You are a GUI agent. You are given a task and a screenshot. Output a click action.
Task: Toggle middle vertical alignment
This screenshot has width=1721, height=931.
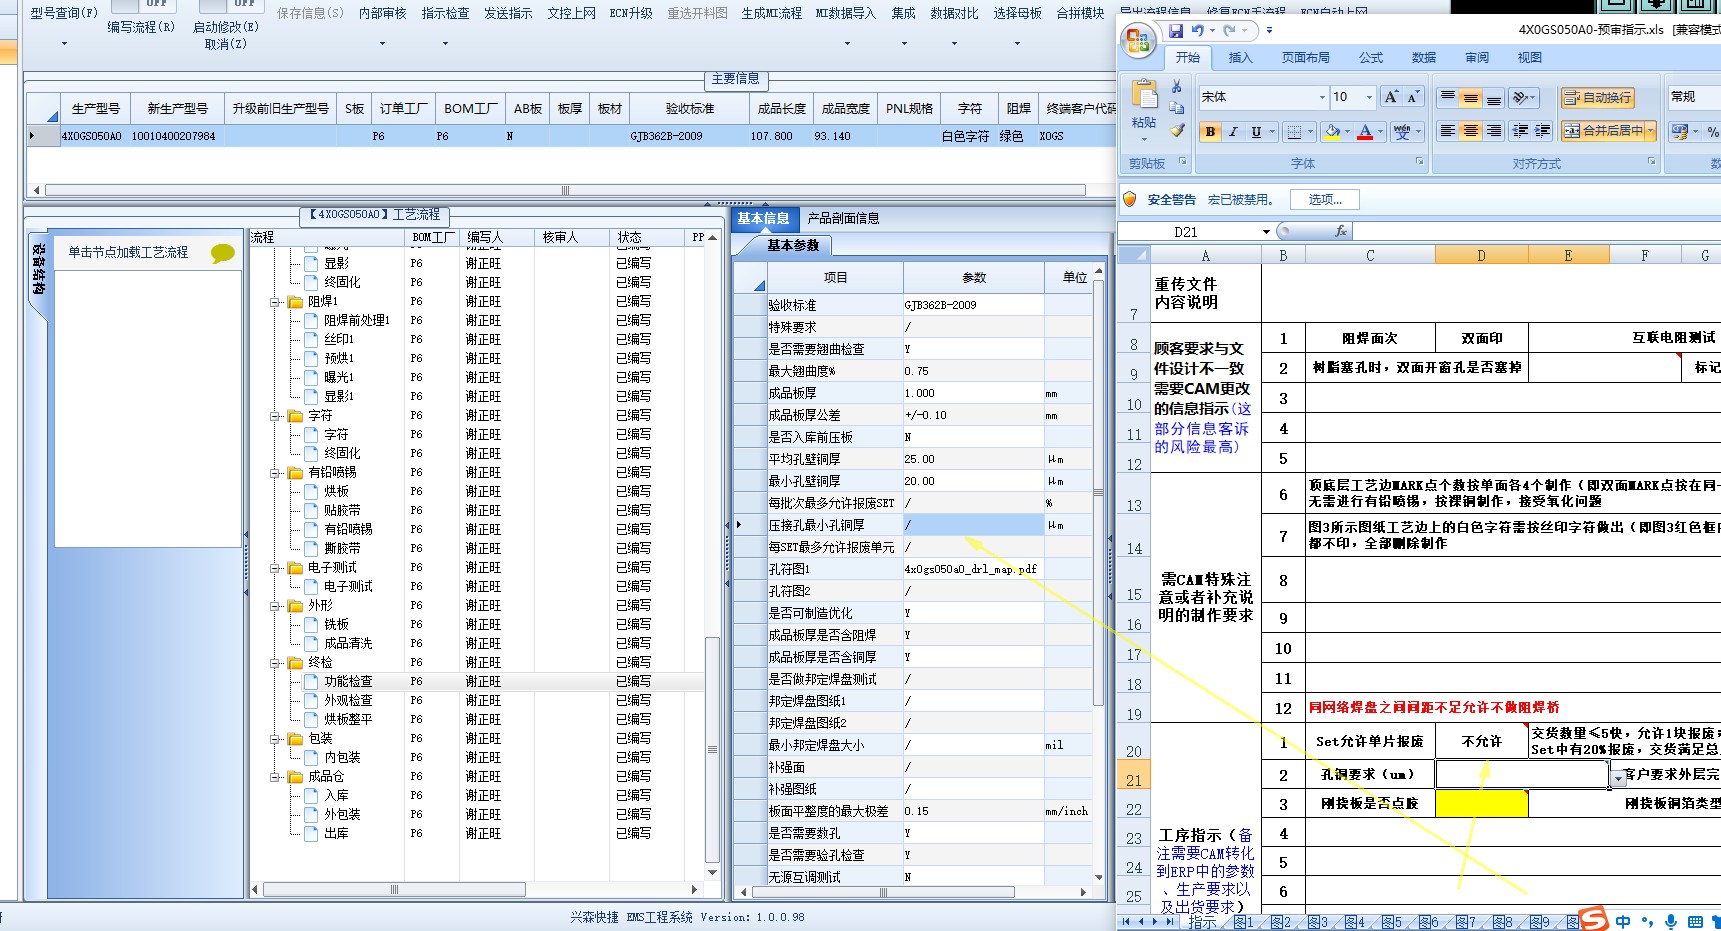tap(1470, 97)
